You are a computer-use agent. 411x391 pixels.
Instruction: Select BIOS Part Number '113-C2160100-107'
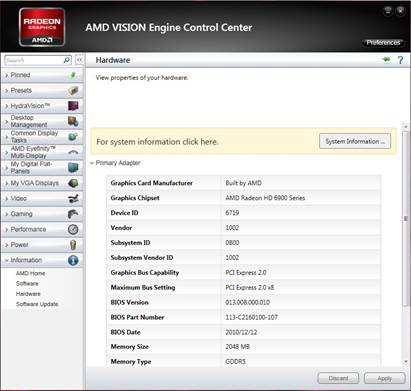pos(251,317)
